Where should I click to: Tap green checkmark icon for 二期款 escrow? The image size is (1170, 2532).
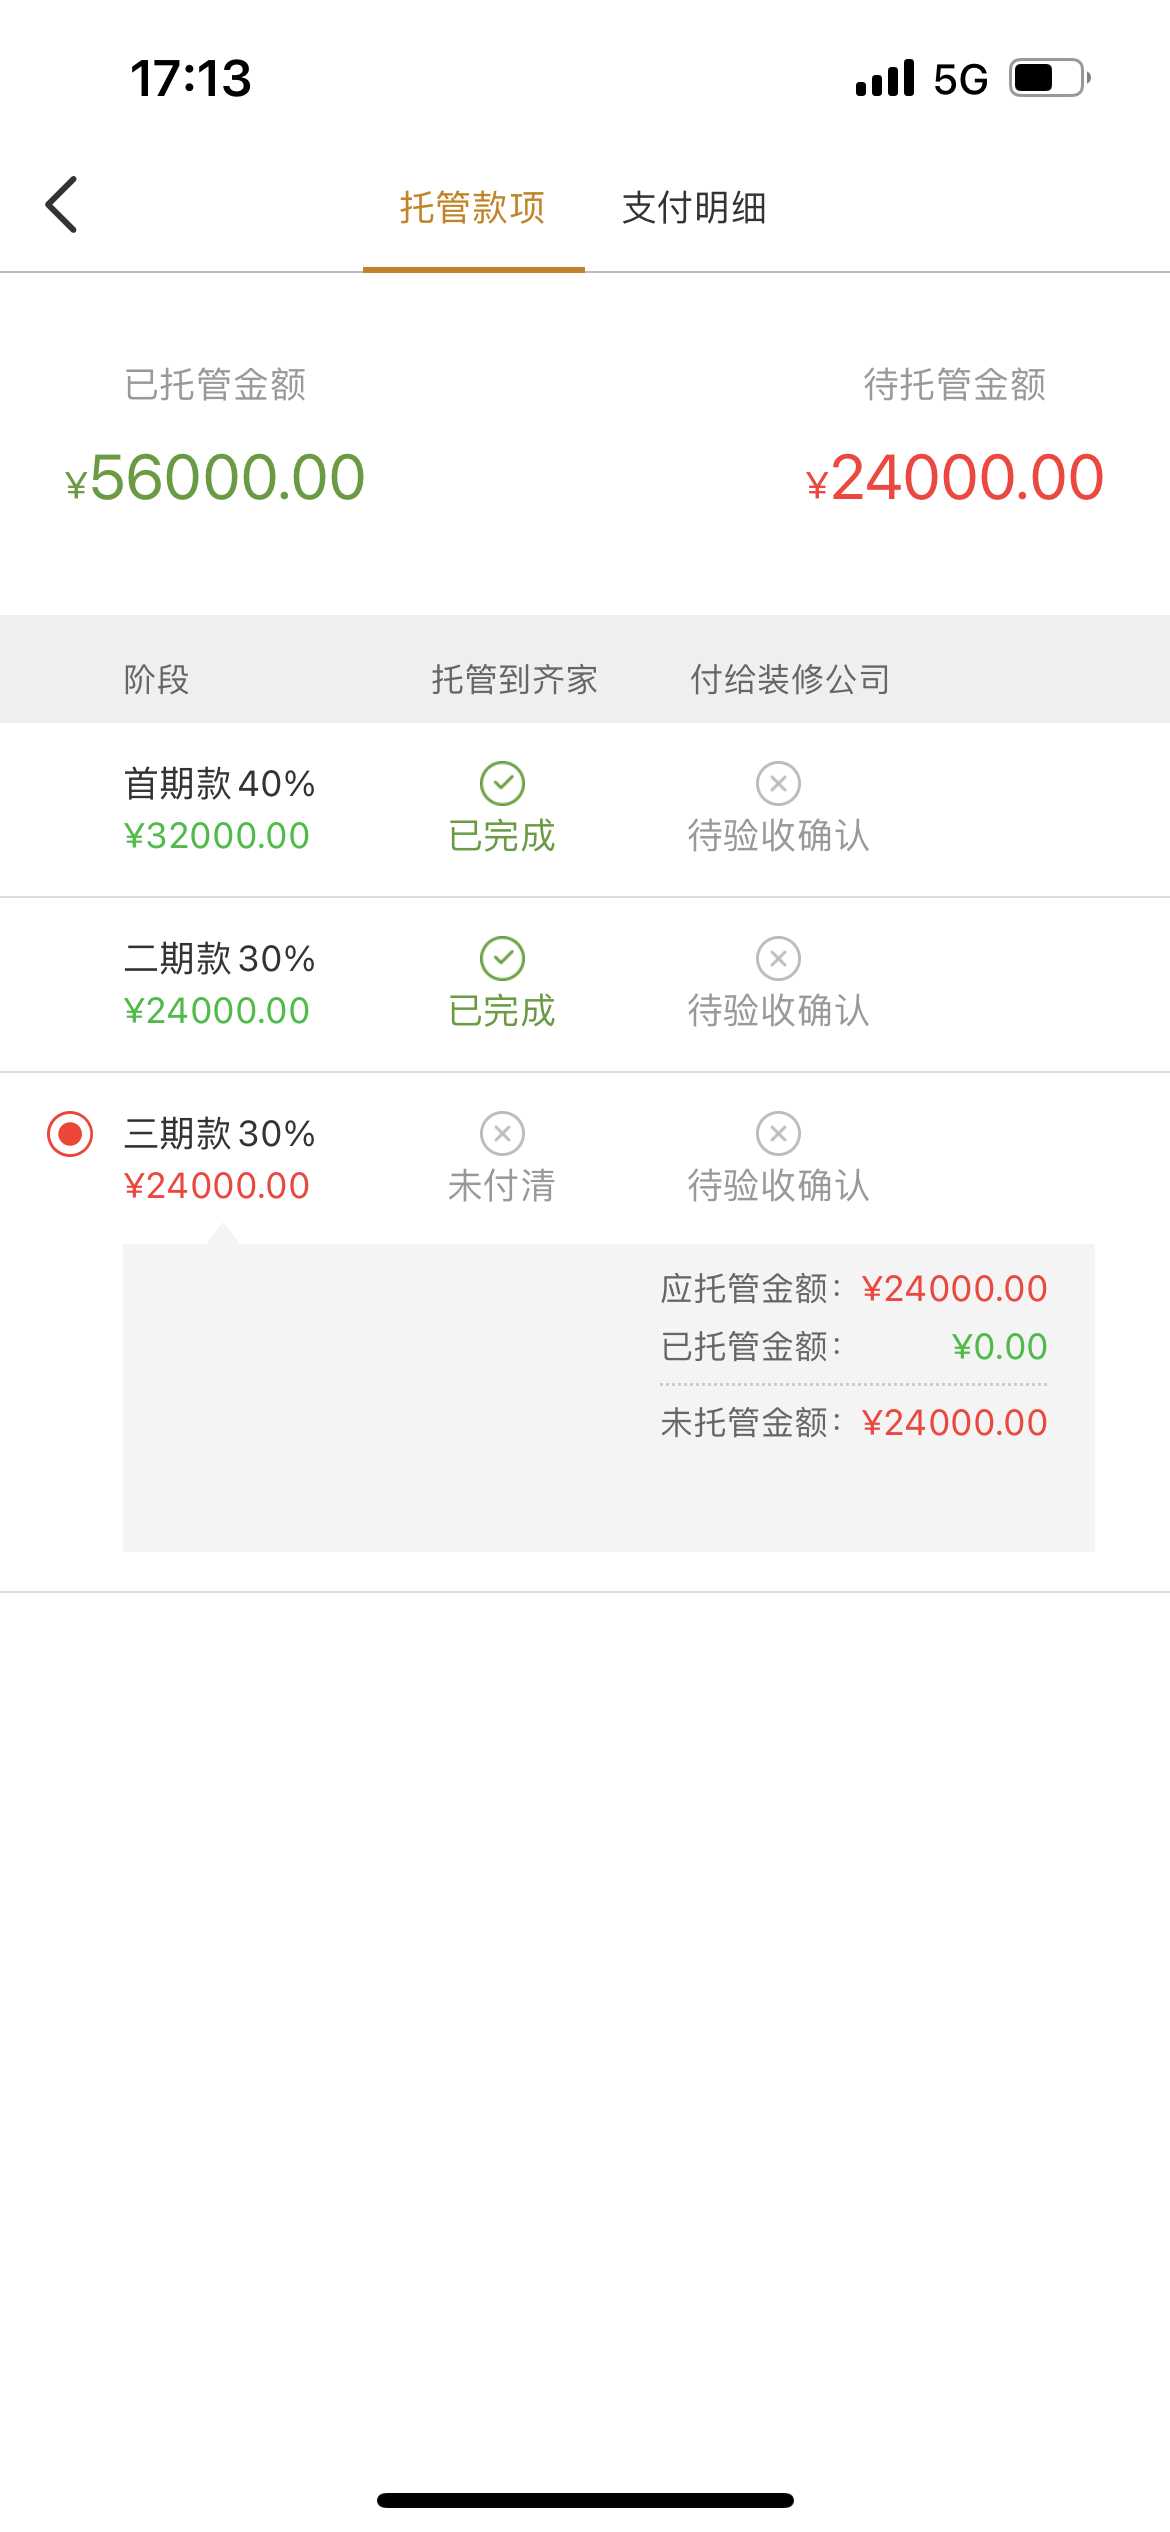point(502,958)
